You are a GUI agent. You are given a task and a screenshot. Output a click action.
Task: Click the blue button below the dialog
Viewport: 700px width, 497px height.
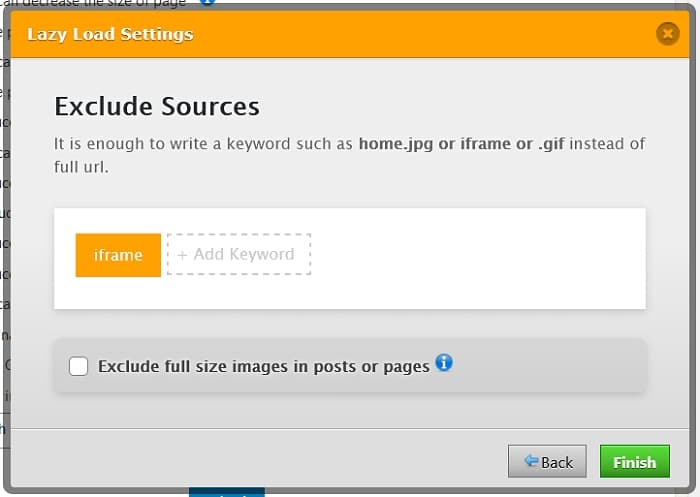coord(227,492)
